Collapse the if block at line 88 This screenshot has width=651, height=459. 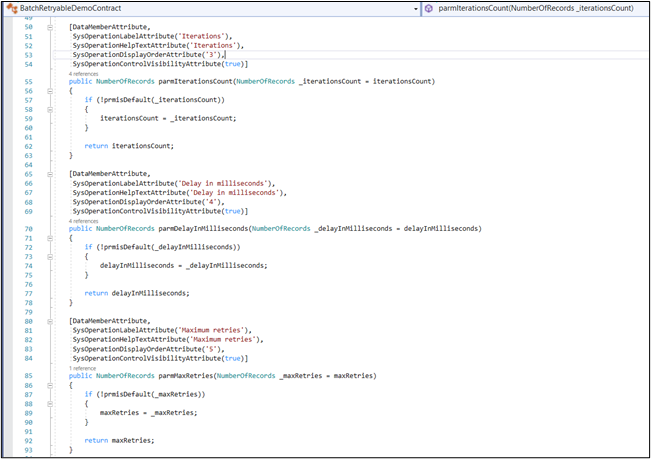[x=50, y=403]
